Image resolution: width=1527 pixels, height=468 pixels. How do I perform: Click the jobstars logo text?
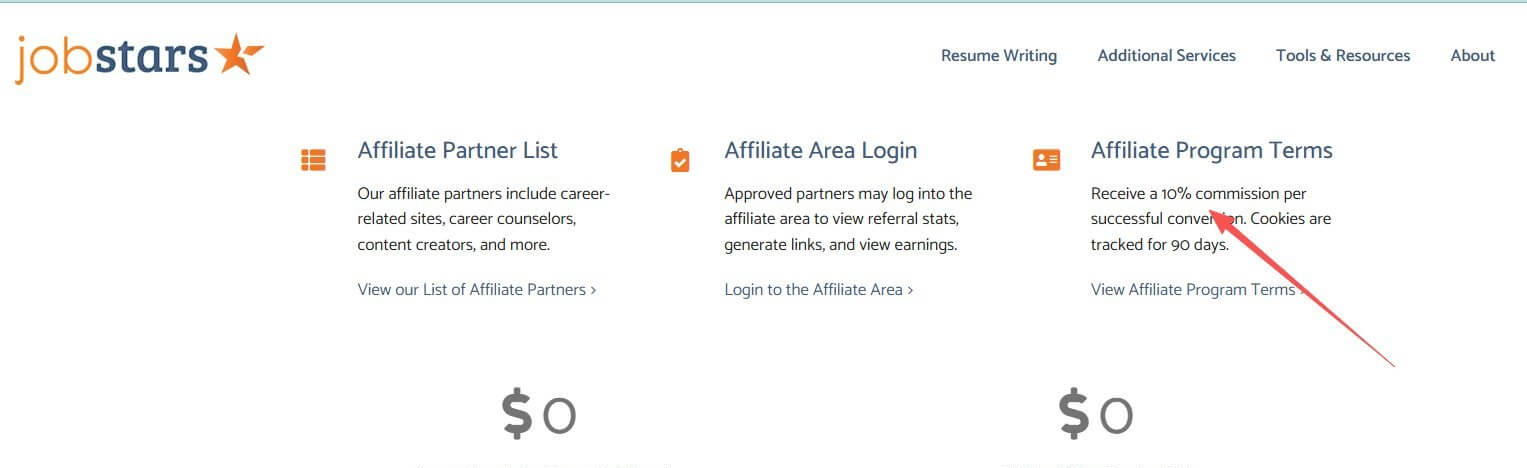(112, 57)
